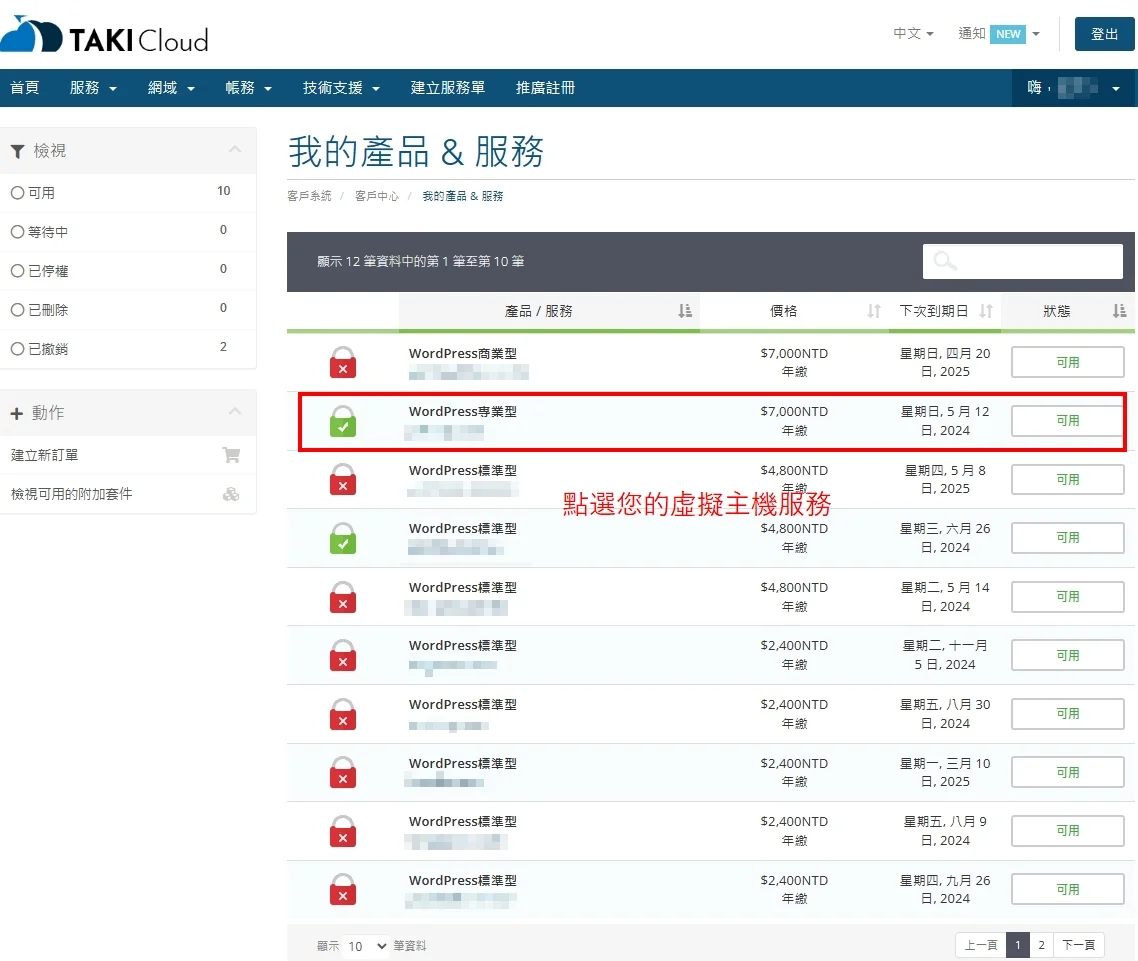Expand the 帳務 navigation dropdown
1138x961 pixels.
coord(248,88)
